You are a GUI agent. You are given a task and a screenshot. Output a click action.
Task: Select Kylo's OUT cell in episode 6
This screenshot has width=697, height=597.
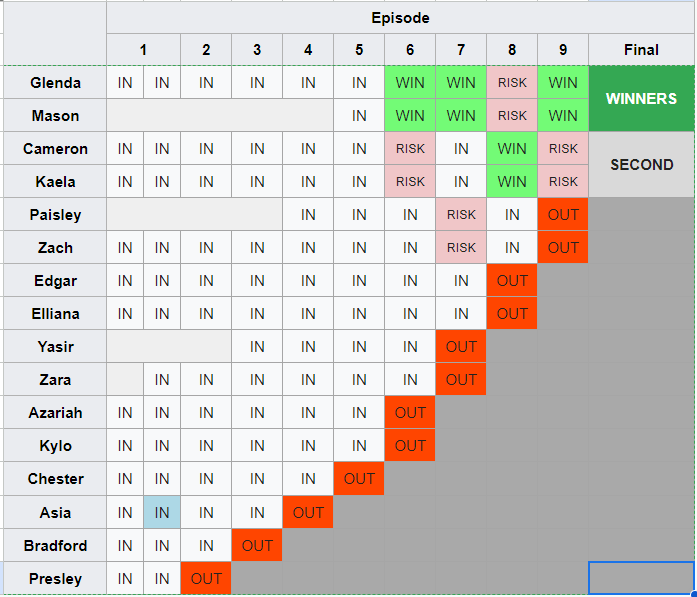click(410, 445)
